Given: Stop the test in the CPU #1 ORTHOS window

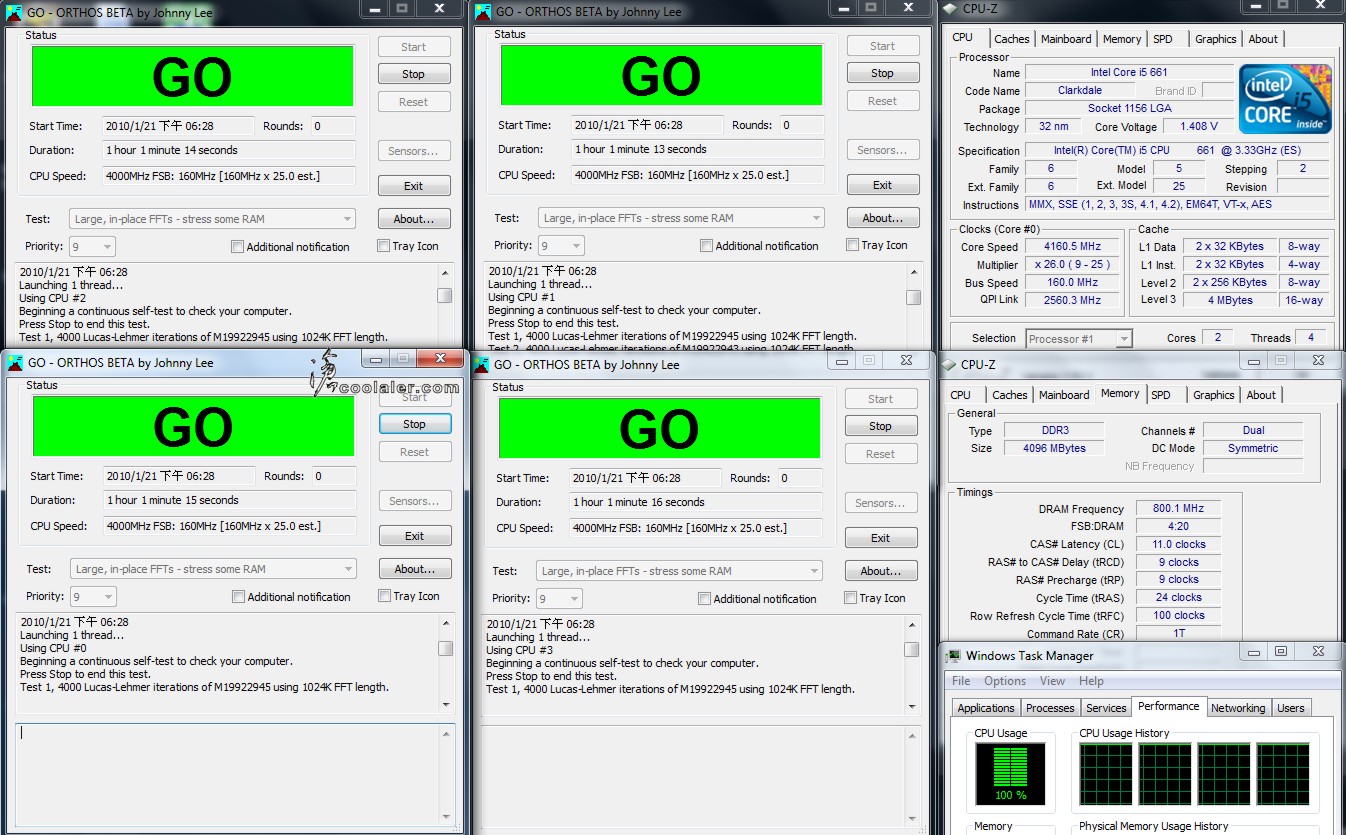Looking at the screenshot, I should (882, 73).
